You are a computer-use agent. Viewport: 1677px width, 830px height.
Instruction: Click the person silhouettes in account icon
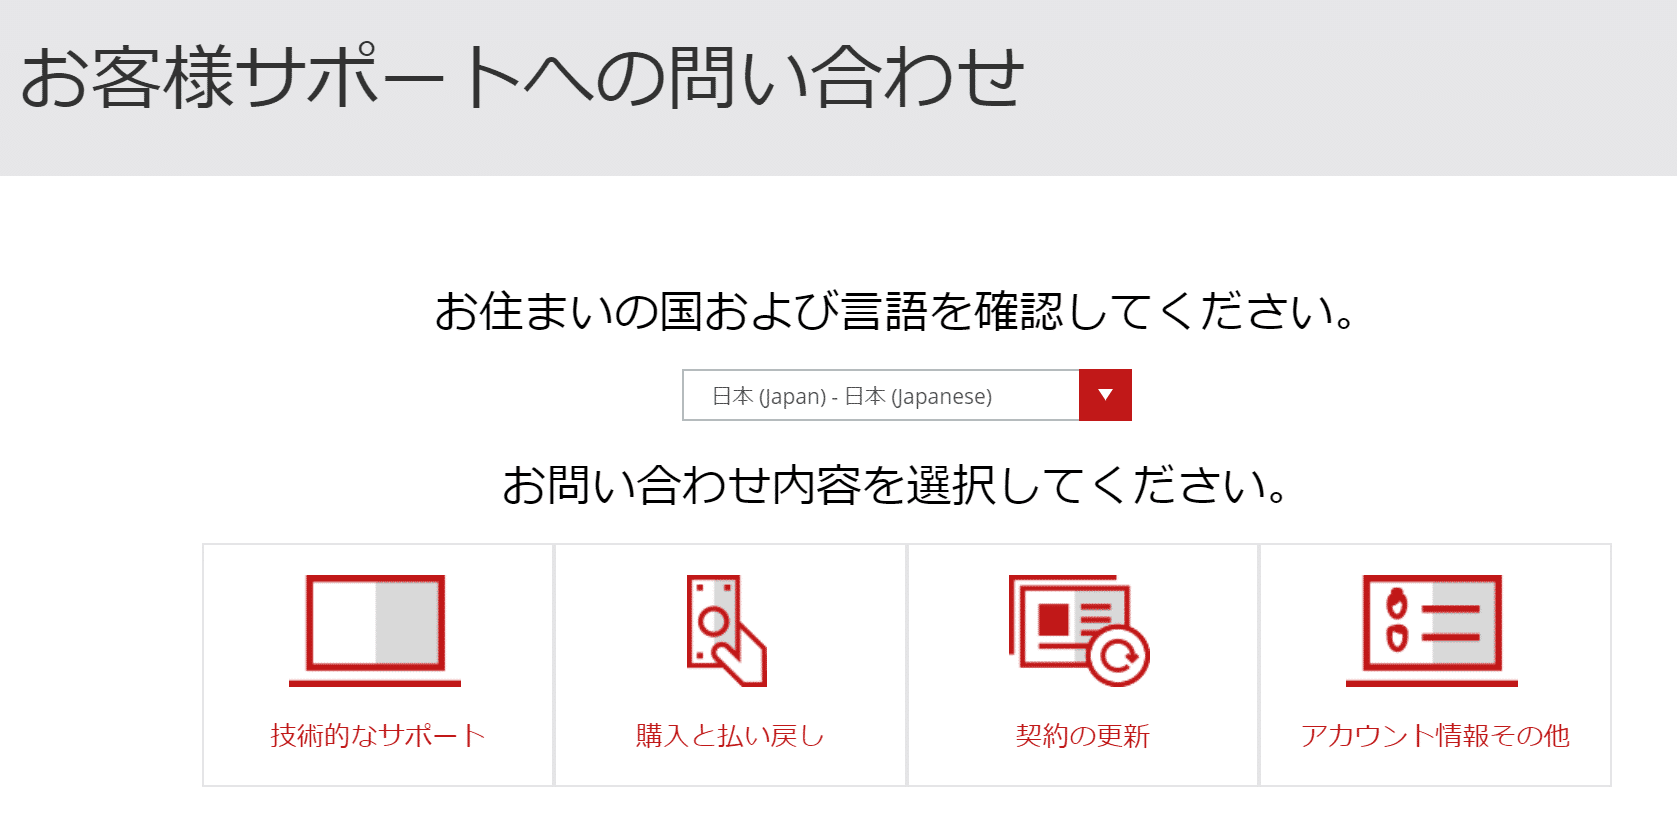tap(1397, 621)
